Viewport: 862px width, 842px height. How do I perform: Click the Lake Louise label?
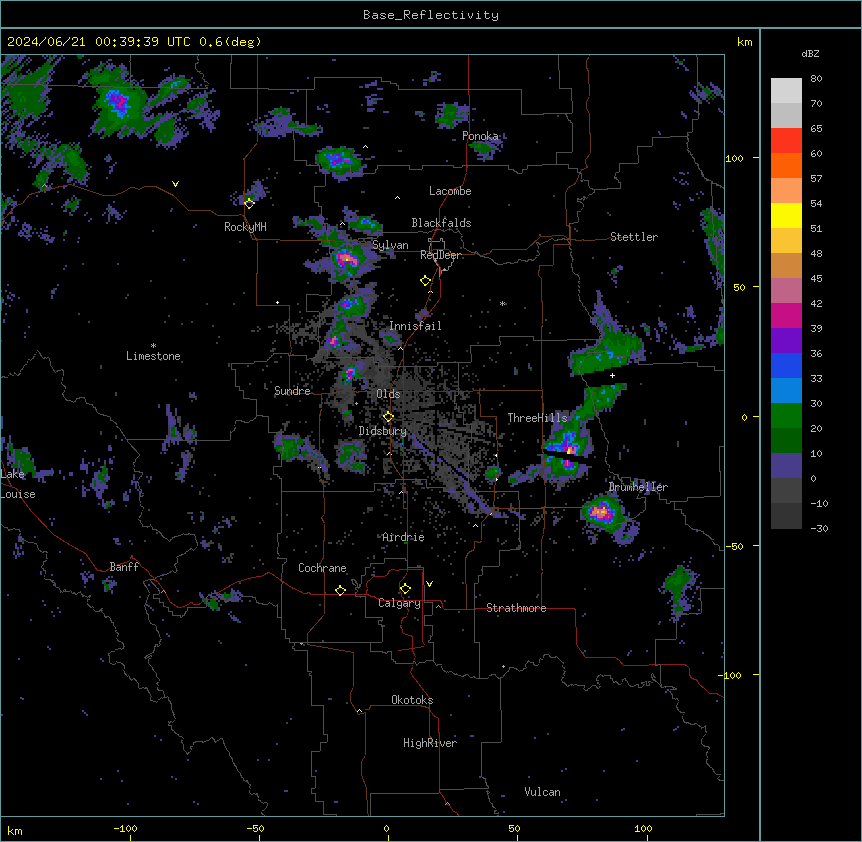click(x=18, y=484)
